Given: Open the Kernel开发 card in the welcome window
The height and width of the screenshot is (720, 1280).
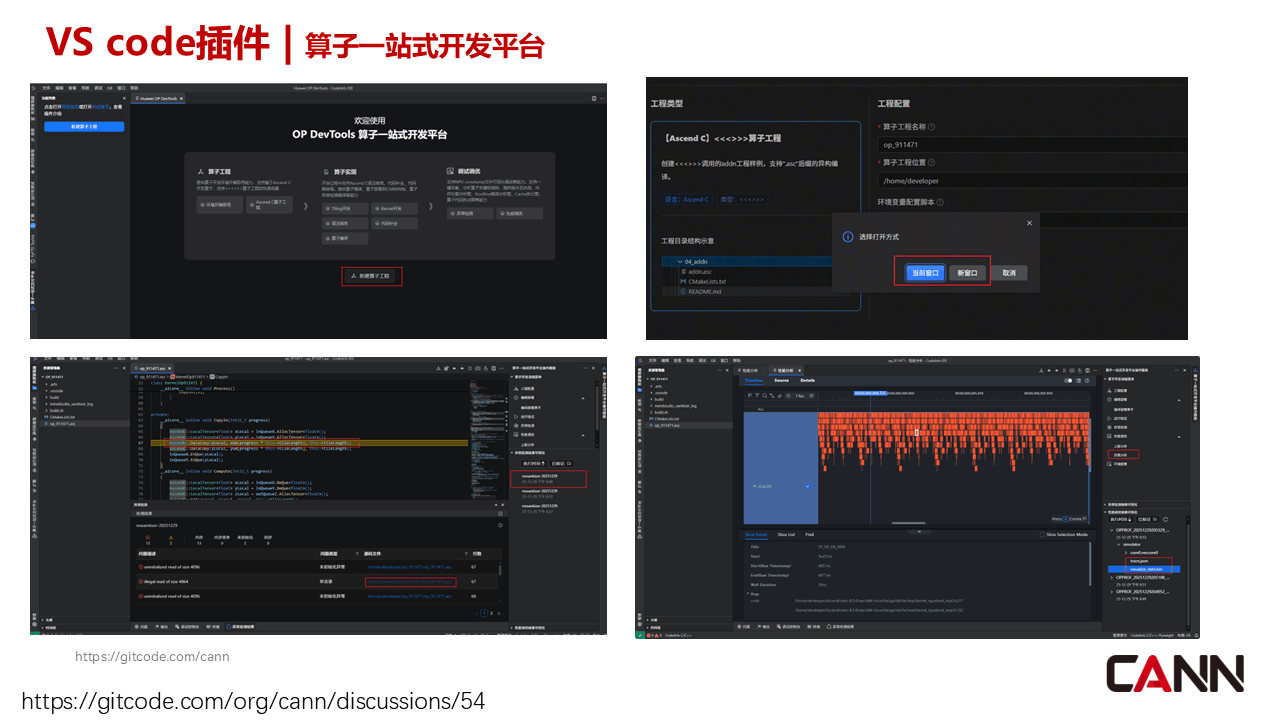Looking at the screenshot, I should 395,209.
